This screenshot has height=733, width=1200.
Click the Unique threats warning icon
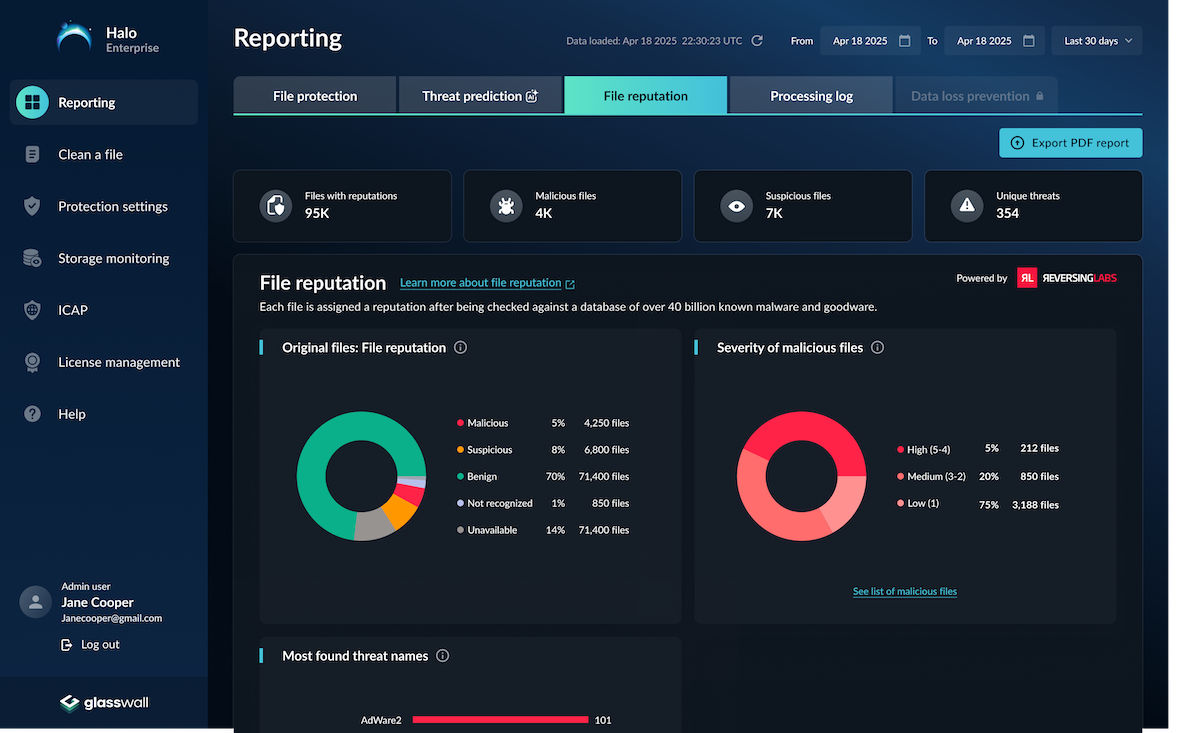pos(967,205)
